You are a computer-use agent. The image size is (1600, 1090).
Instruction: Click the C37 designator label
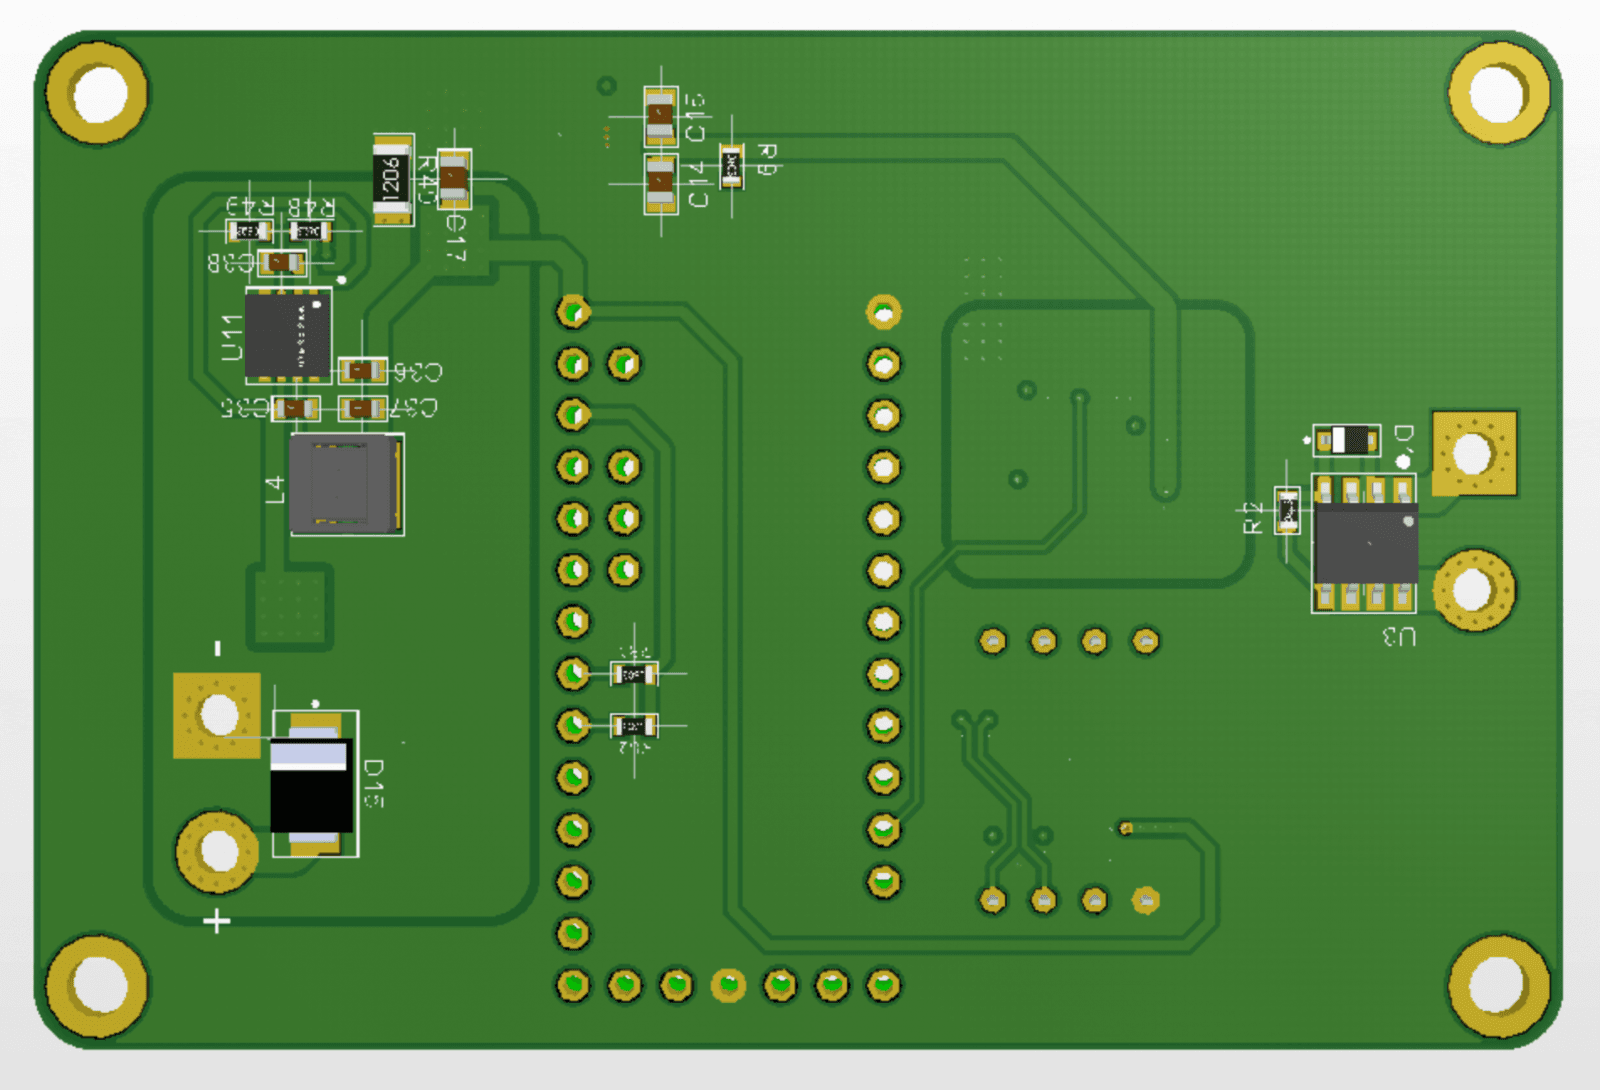(x=414, y=408)
